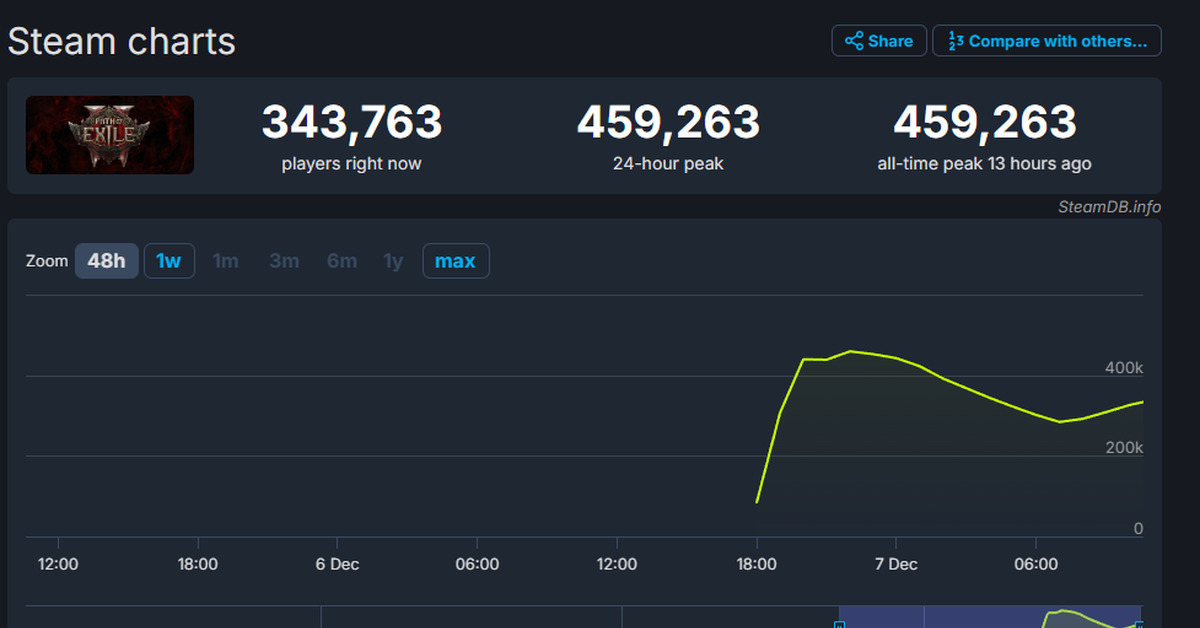
Task: Click the Zoom label
Action: pyautogui.click(x=46, y=261)
